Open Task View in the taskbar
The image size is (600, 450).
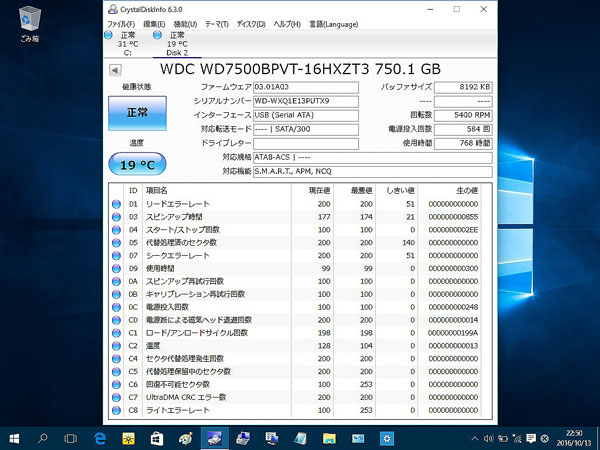tap(70, 438)
